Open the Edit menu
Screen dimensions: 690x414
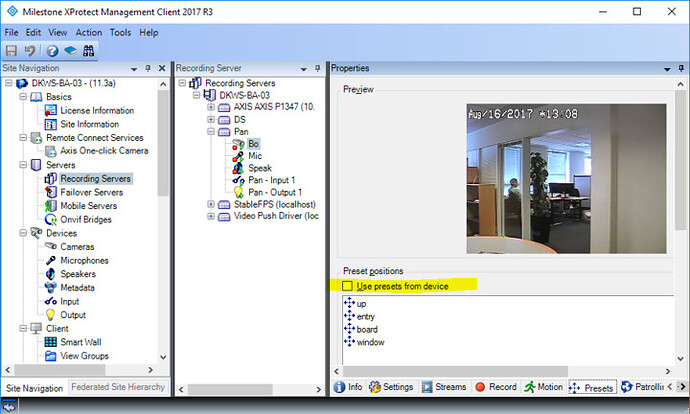[x=33, y=33]
